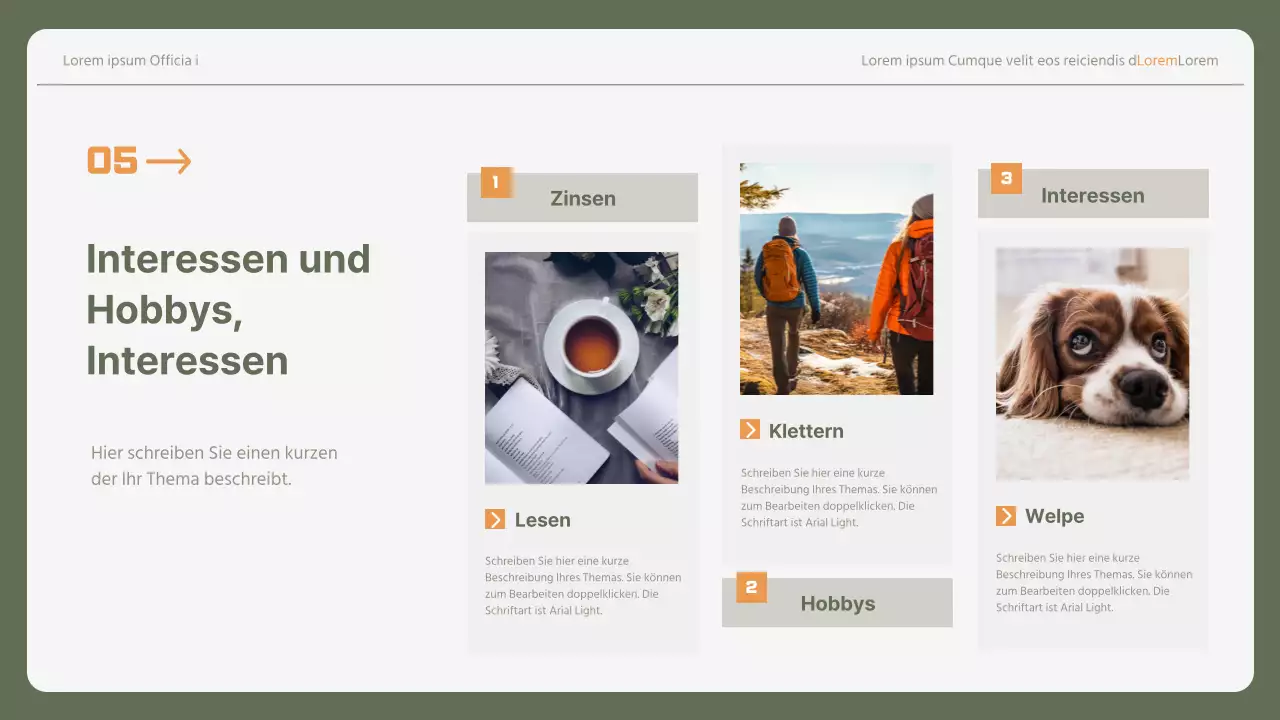The height and width of the screenshot is (720, 1280).
Task: Select the dog photo under Interessen
Action: [x=1091, y=364]
